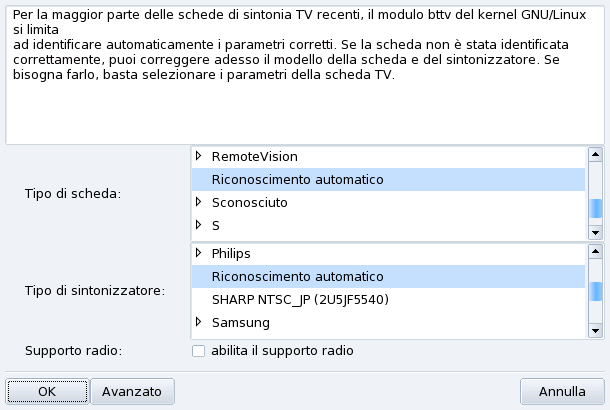The height and width of the screenshot is (410, 610).
Task: Click the card list scroll-up arrow
Action: point(595,155)
